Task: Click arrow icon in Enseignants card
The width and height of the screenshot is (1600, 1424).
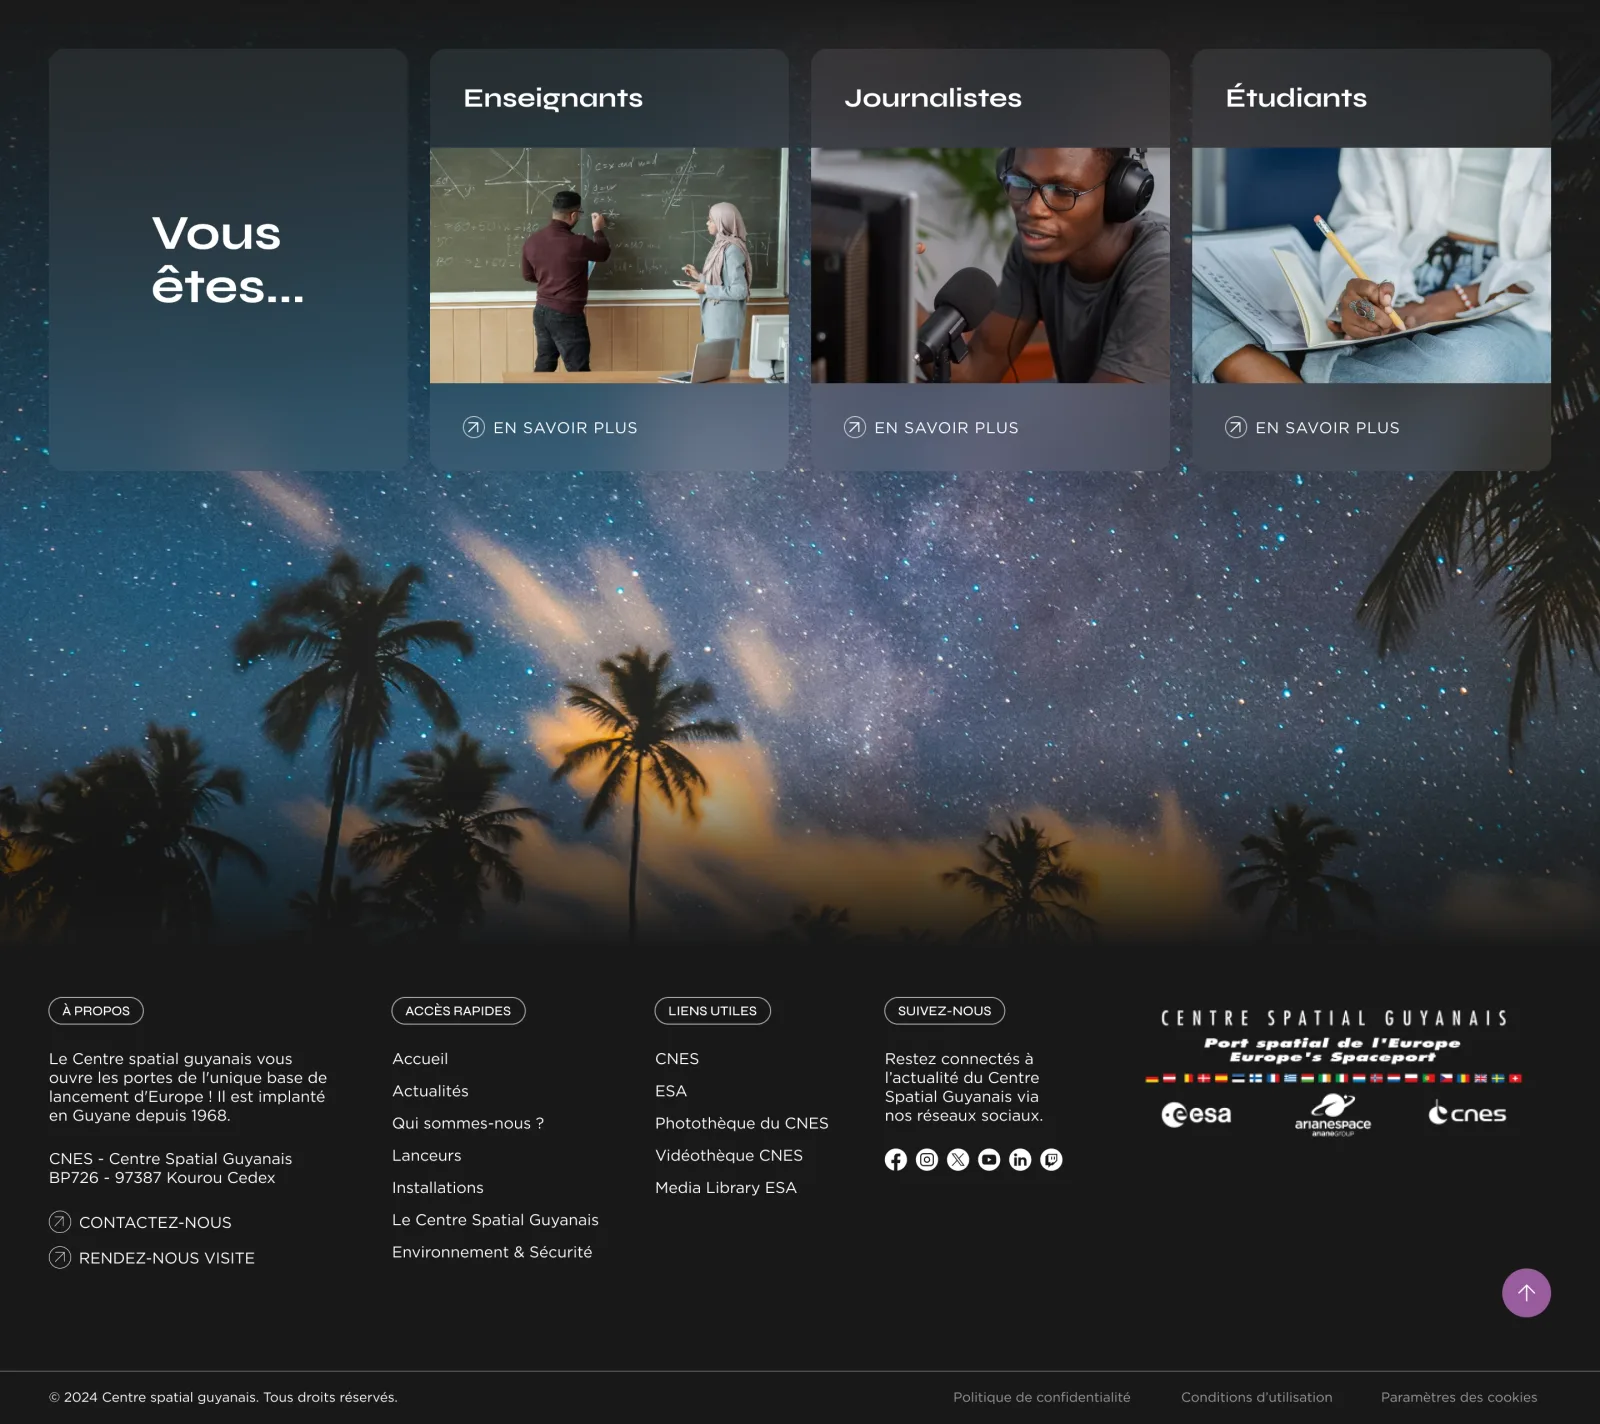Action: point(474,427)
